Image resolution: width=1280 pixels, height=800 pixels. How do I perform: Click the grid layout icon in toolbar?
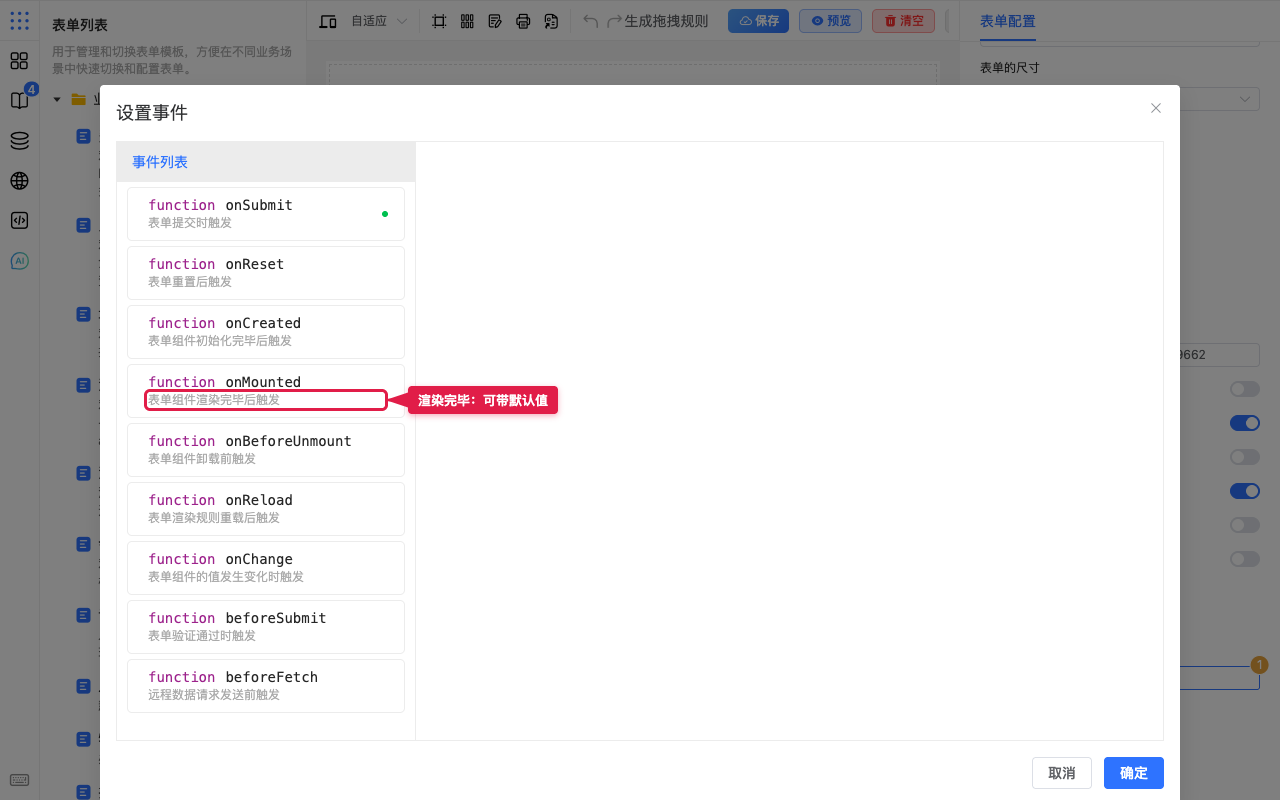coord(467,21)
